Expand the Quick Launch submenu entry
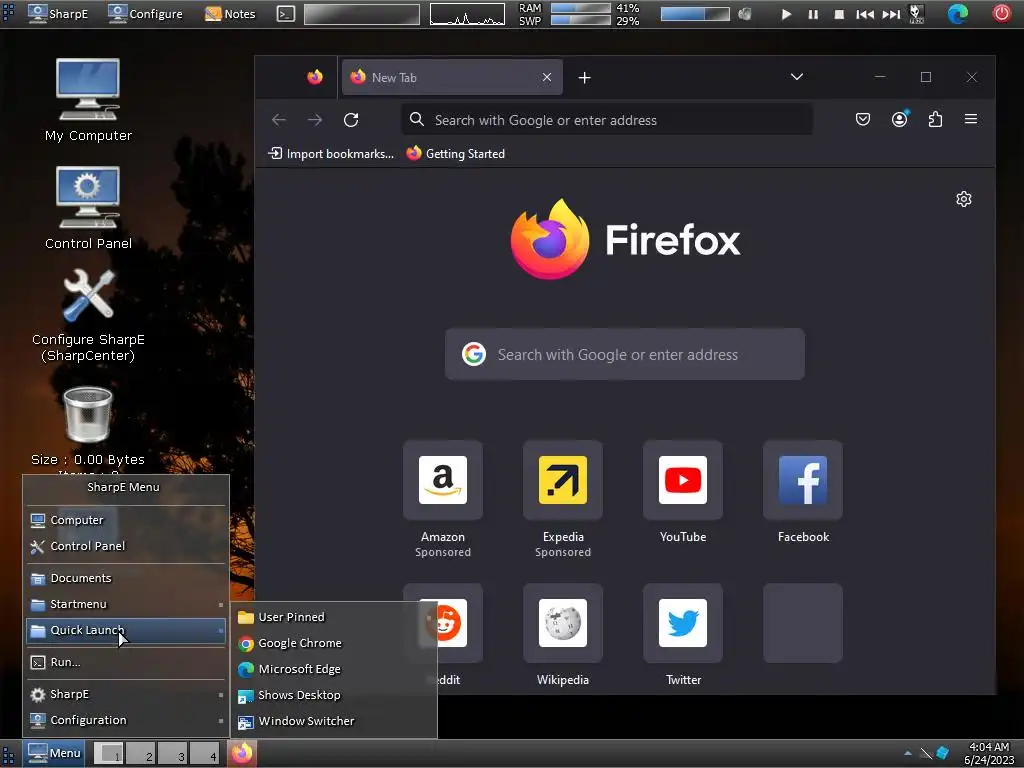Screen dimensions: 1024x768 pos(126,630)
